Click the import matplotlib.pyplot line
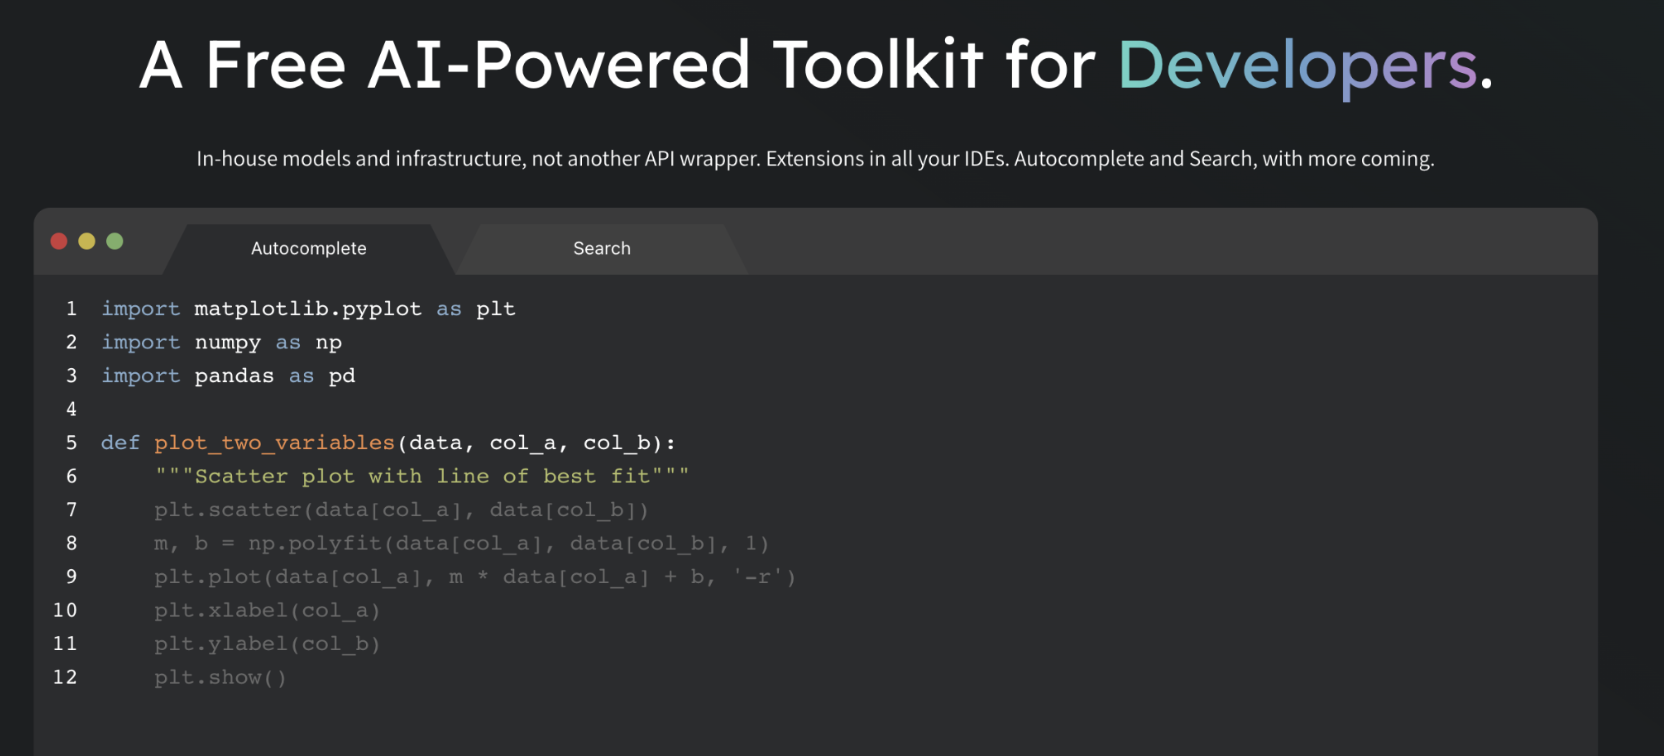 click(x=308, y=309)
